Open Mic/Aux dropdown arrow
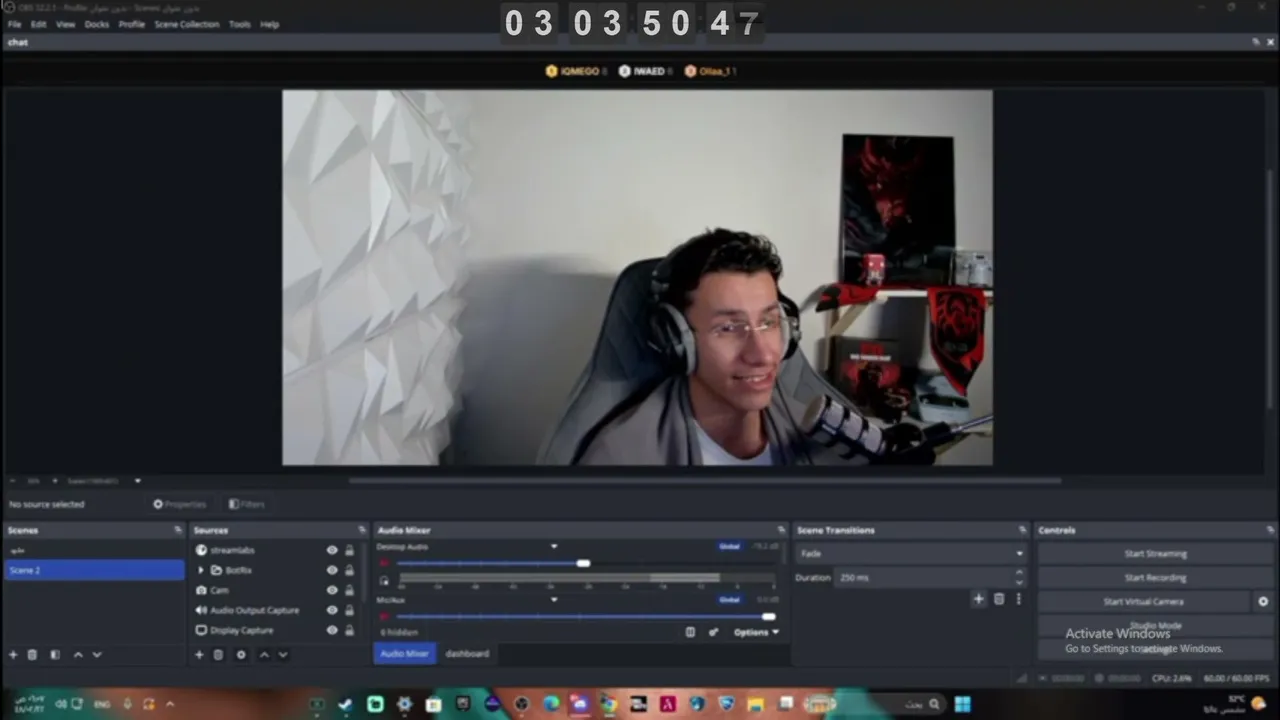The width and height of the screenshot is (1280, 720). tap(554, 600)
